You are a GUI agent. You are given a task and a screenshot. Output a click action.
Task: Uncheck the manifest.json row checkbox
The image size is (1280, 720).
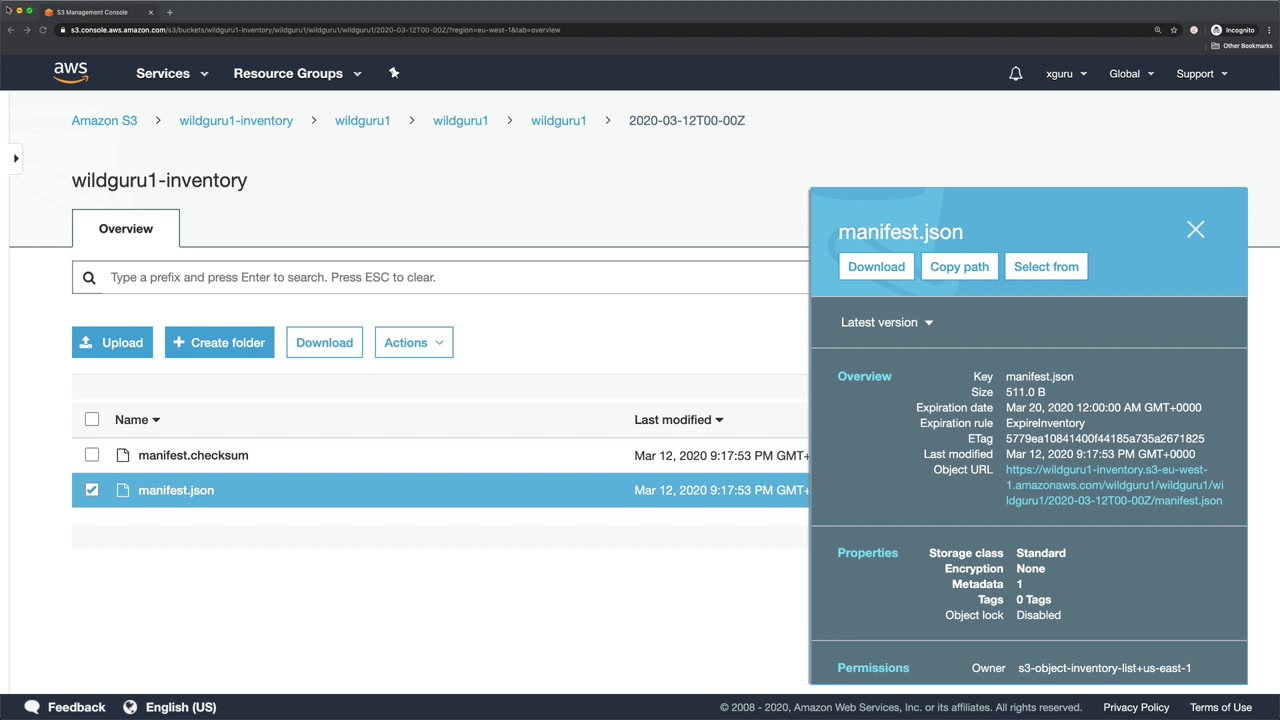pyautogui.click(x=92, y=490)
